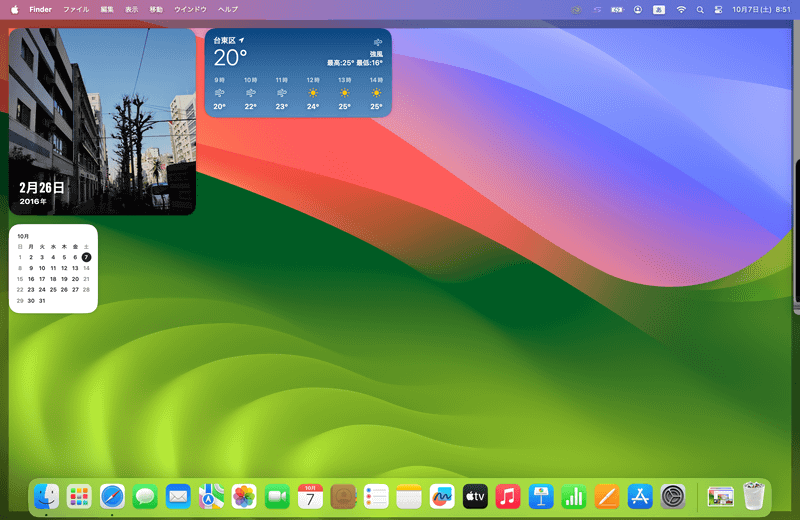Start FaceTime from the Dock
Viewport: 800px width, 520px height.
pyautogui.click(x=277, y=496)
